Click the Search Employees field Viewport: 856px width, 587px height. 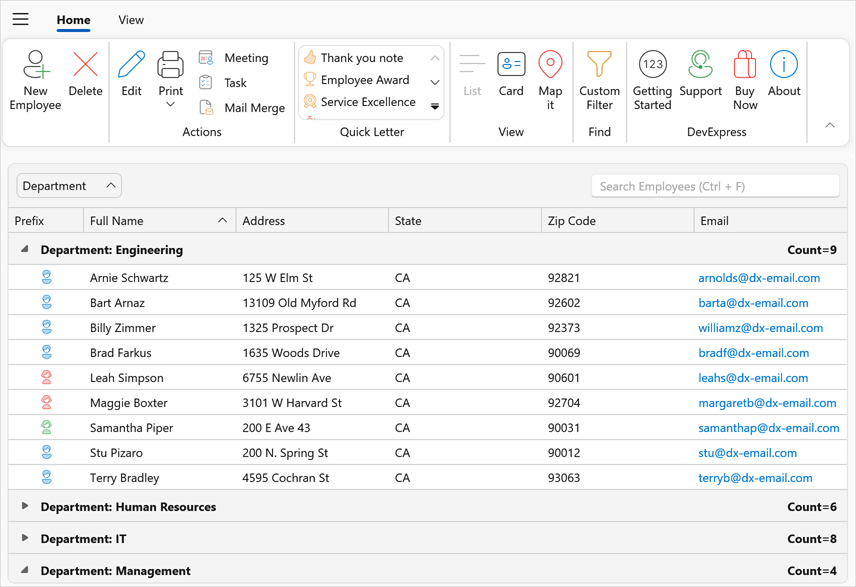tap(714, 186)
